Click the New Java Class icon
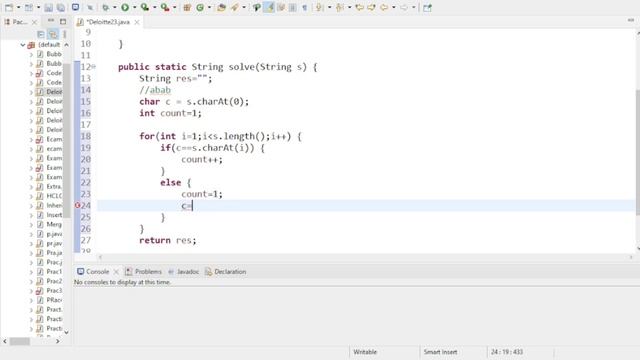 [200, 7]
